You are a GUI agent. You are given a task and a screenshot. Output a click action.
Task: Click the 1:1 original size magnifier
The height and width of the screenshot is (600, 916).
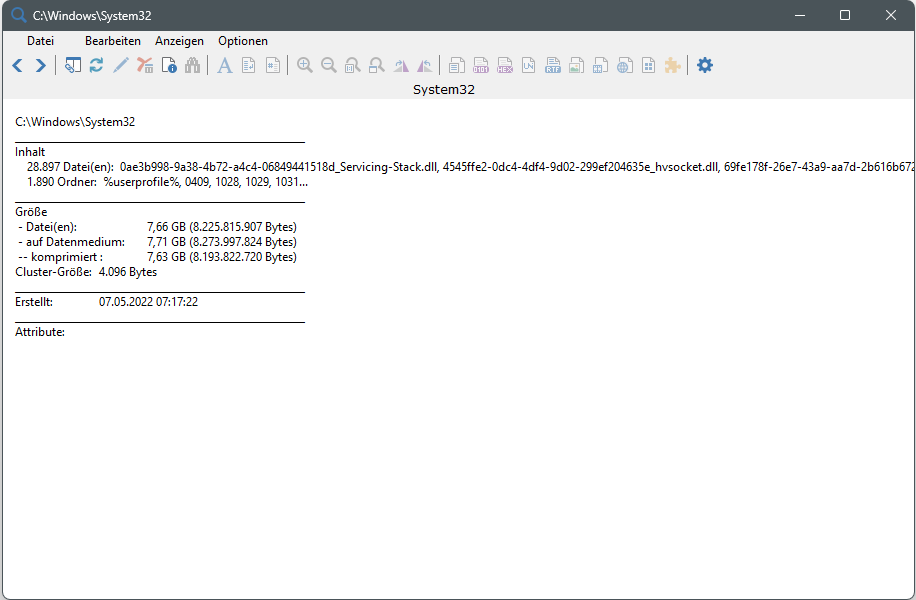pyautogui.click(x=352, y=65)
